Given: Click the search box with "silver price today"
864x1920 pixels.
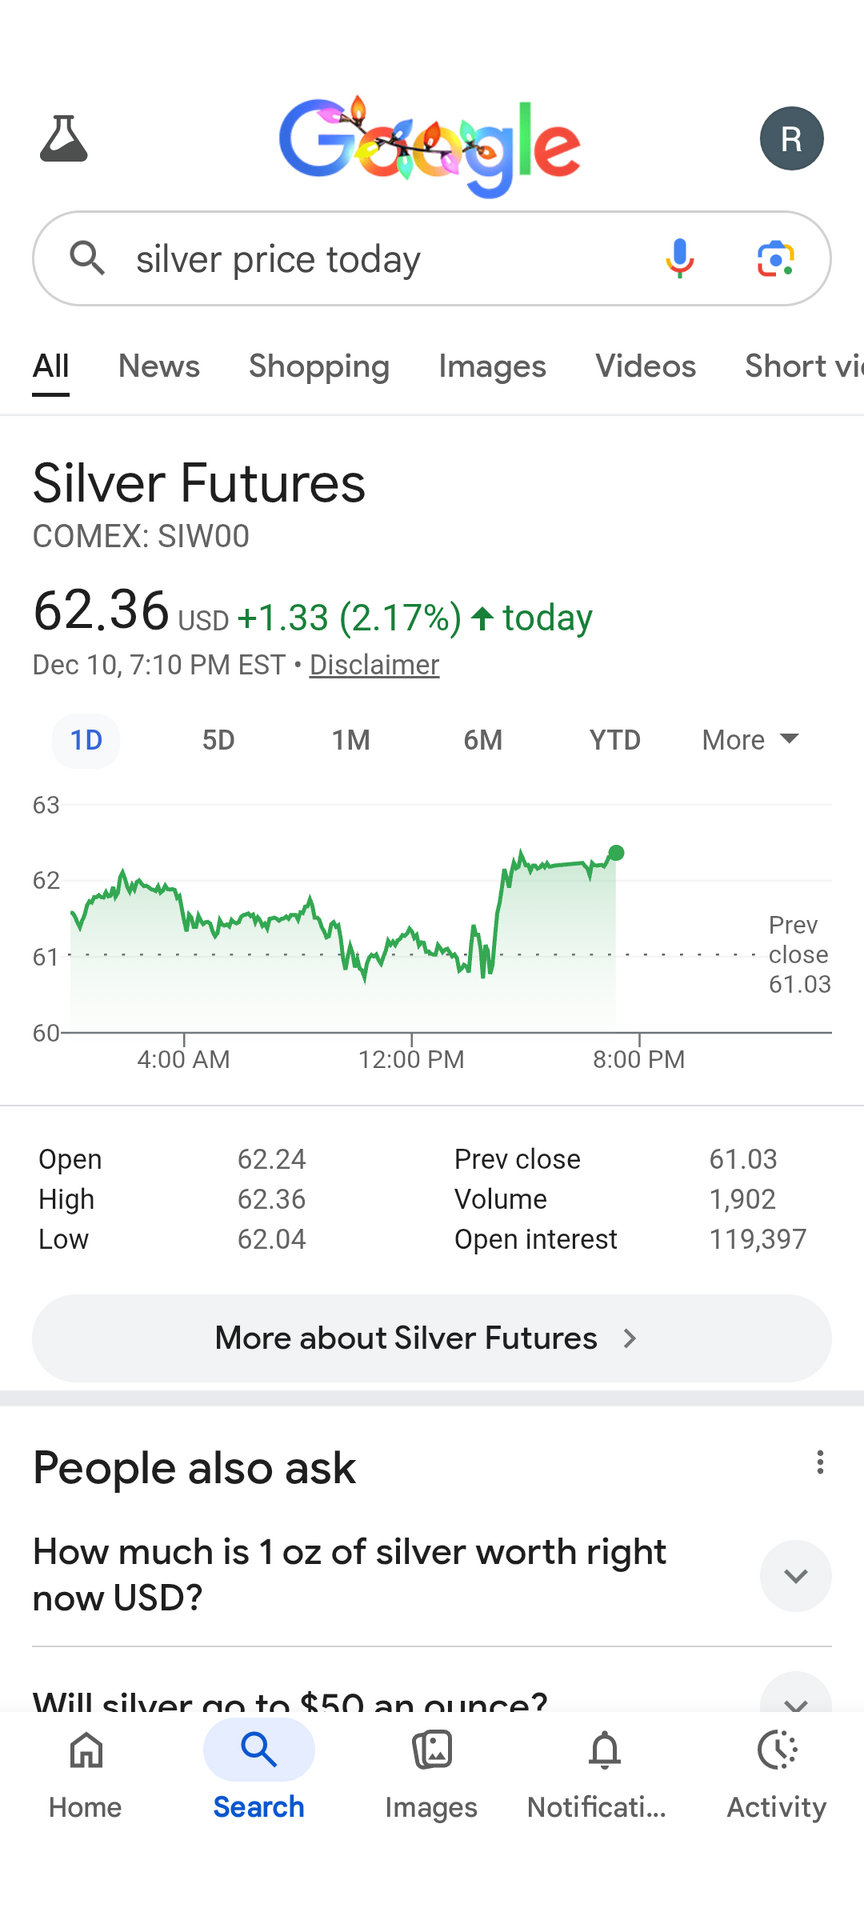Looking at the screenshot, I should tap(380, 259).
